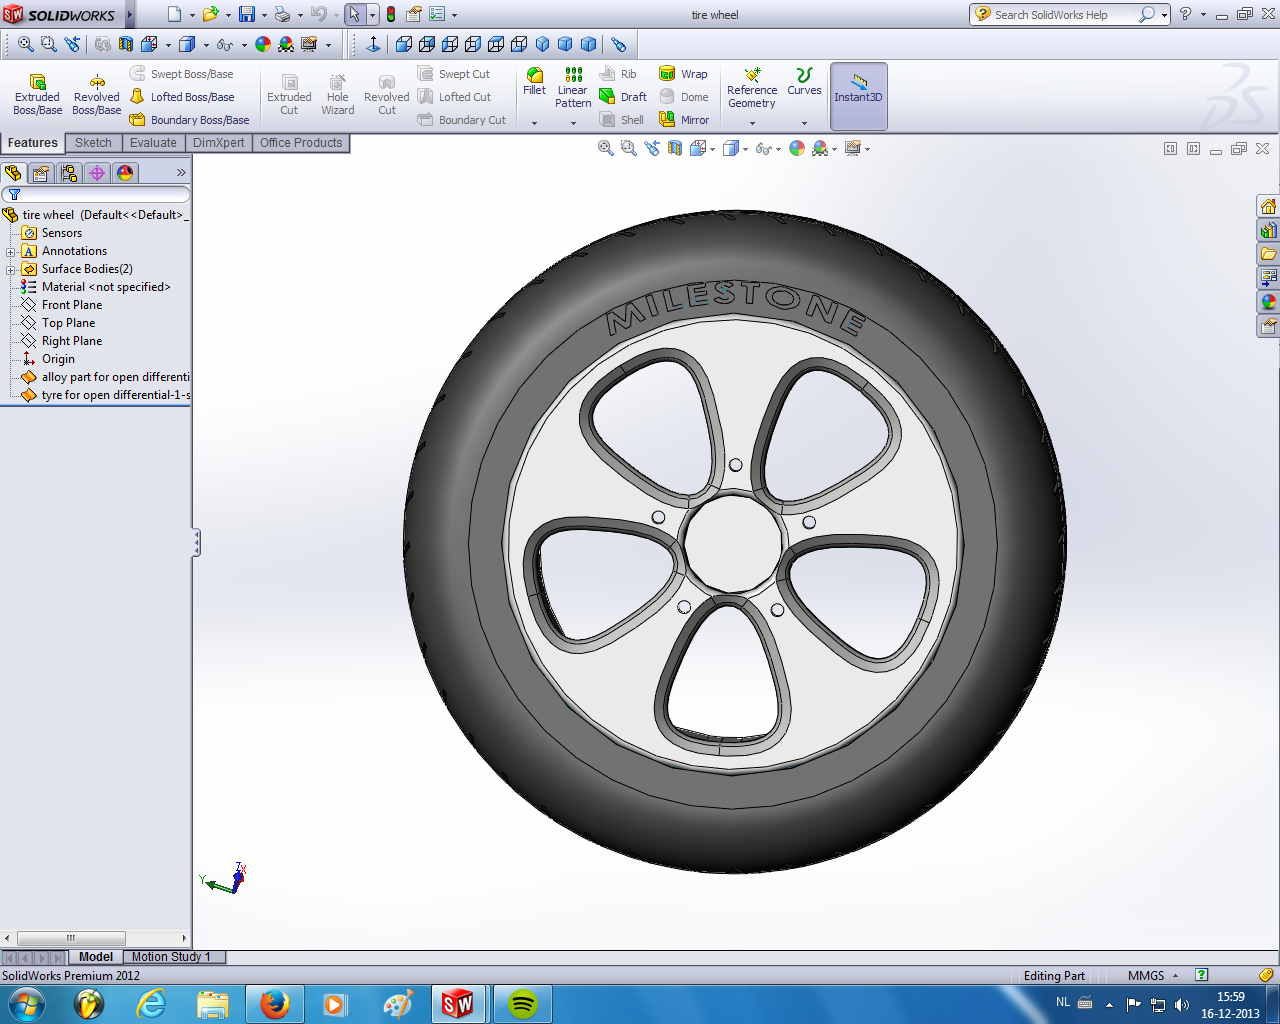Click Previous View in heads-up viewport toolbar
This screenshot has width=1280, height=1024.
(652, 148)
